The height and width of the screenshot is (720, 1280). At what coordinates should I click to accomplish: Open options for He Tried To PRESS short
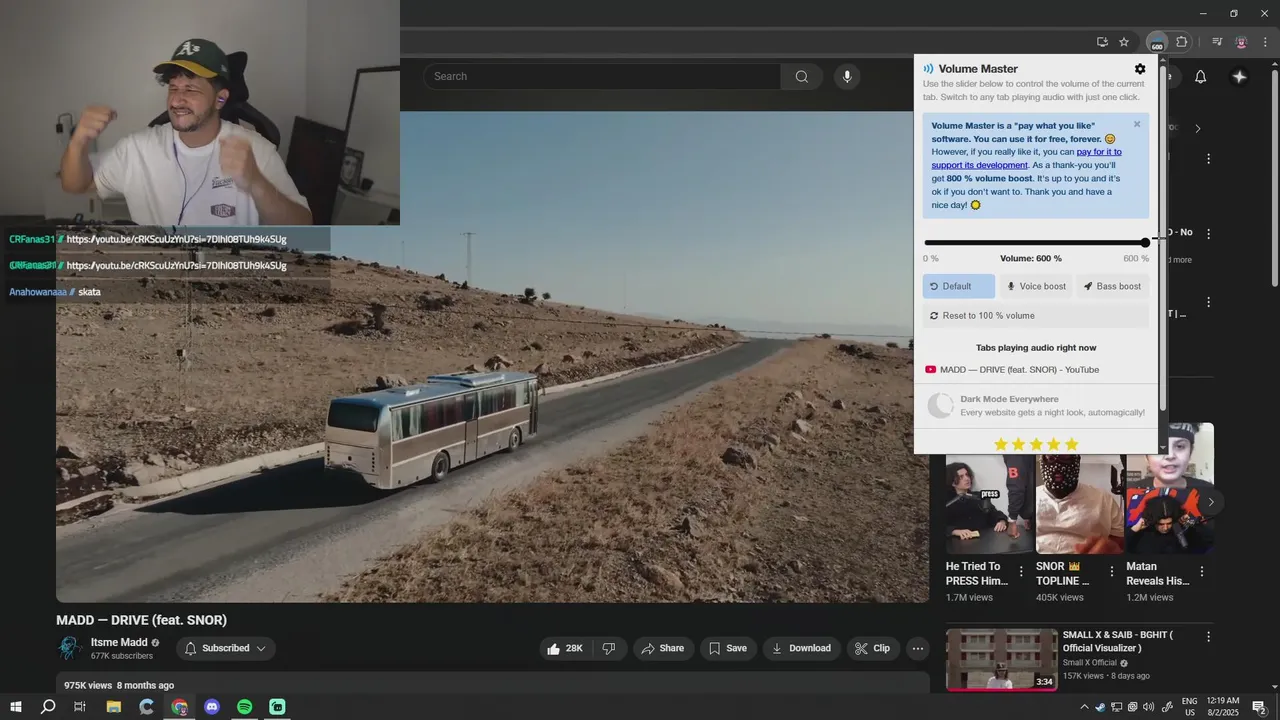tap(1021, 572)
